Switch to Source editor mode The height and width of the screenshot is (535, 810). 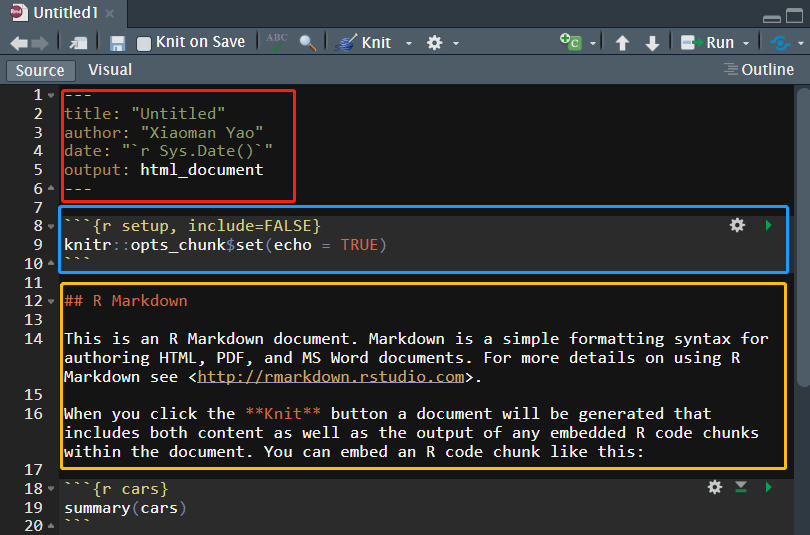point(40,70)
